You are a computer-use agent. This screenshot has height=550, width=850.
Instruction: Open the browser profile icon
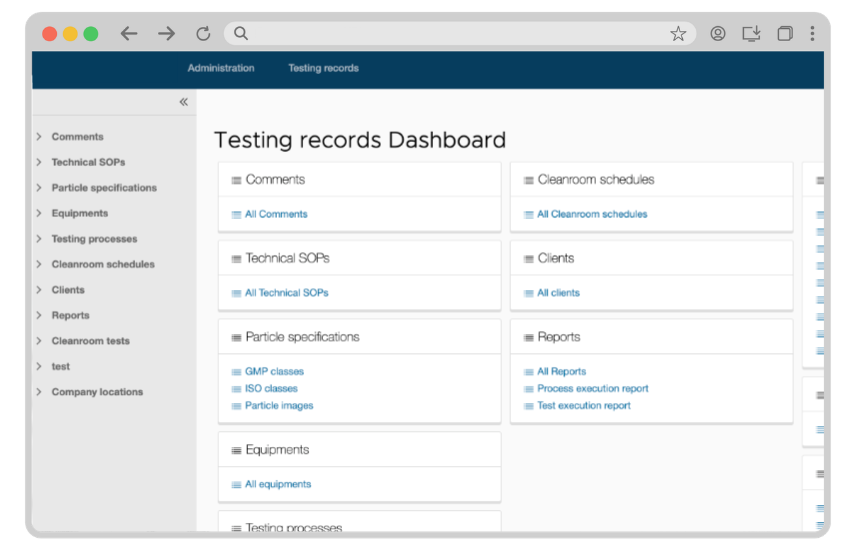click(718, 34)
